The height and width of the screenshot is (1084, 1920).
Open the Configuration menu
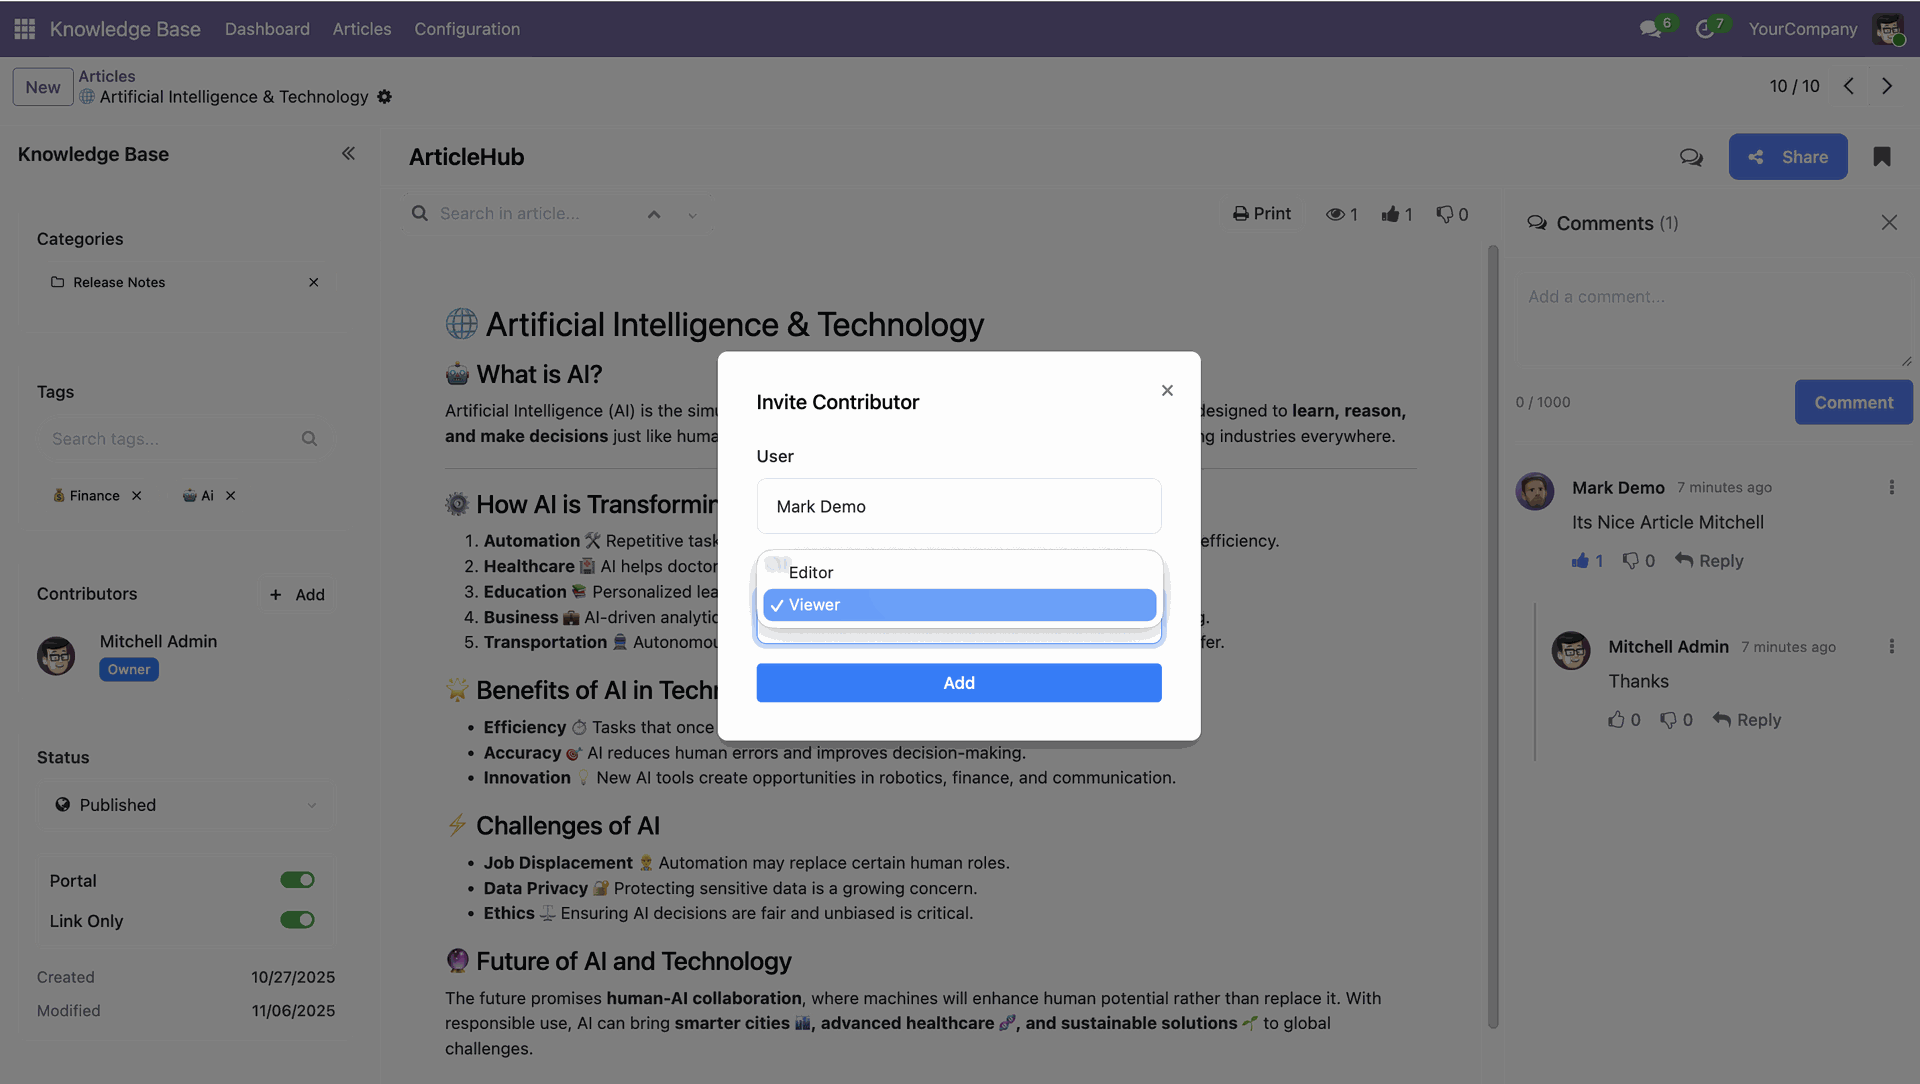[x=467, y=29]
